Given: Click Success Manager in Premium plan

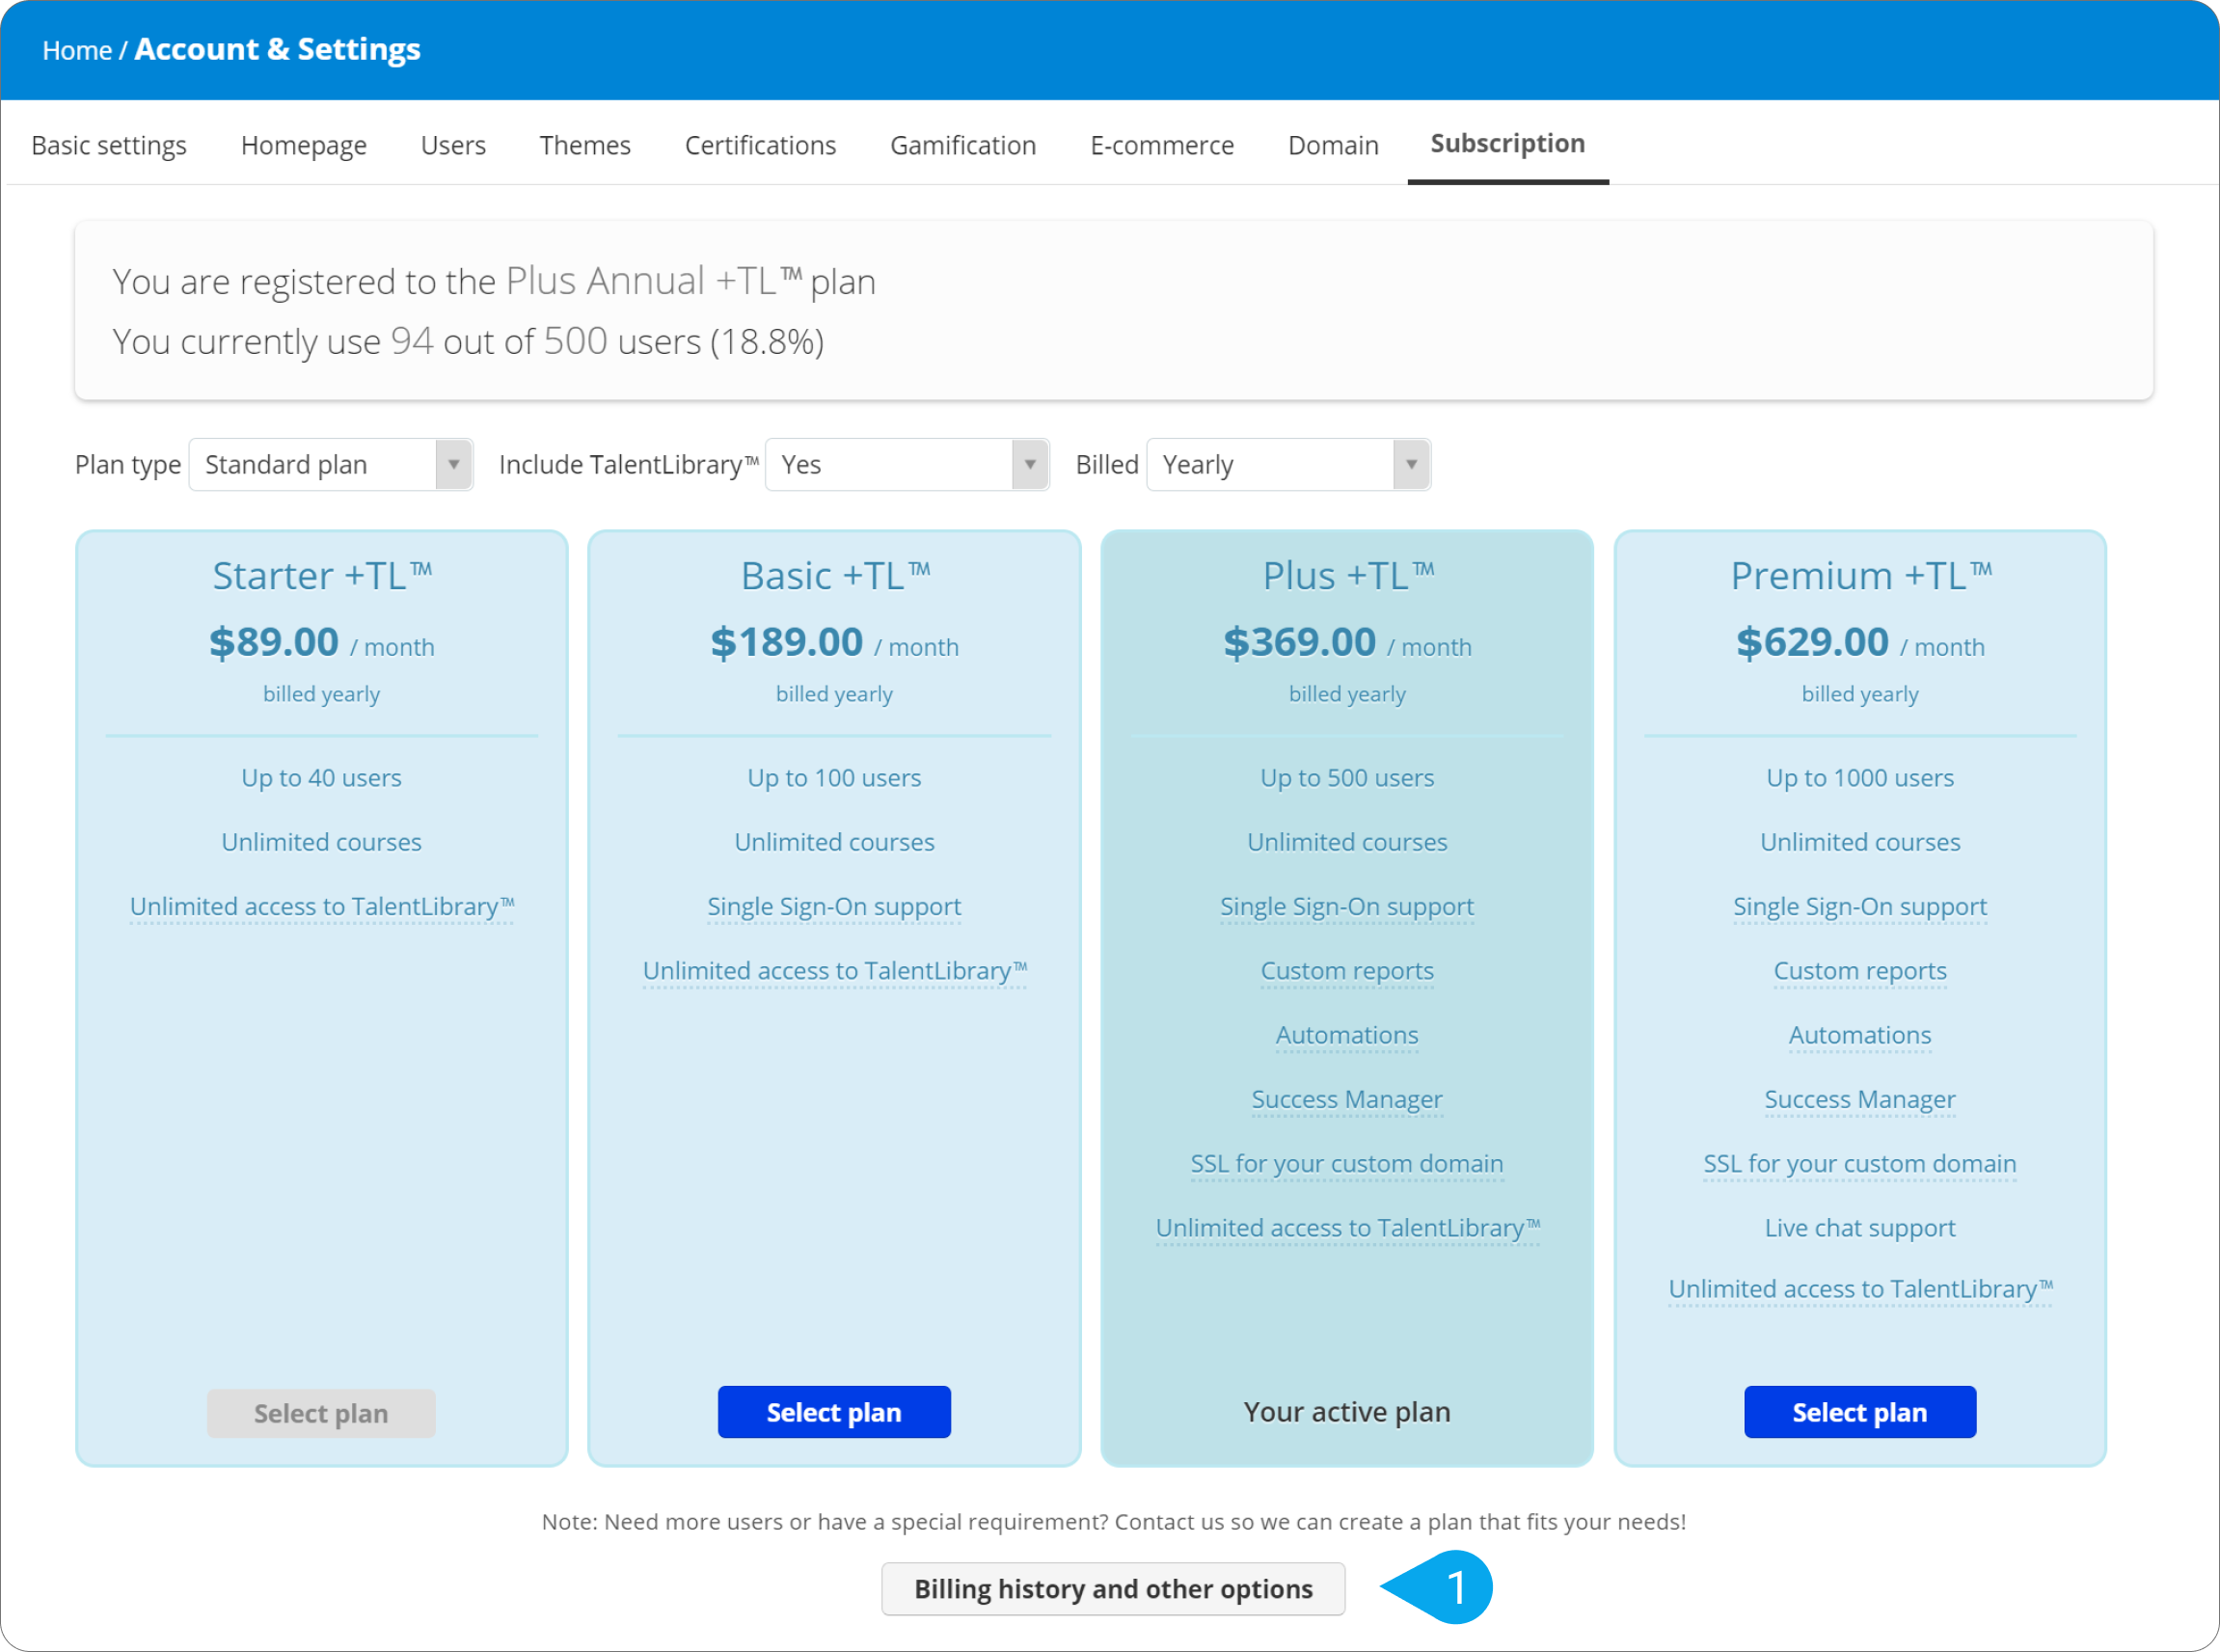Looking at the screenshot, I should click(x=1860, y=1099).
